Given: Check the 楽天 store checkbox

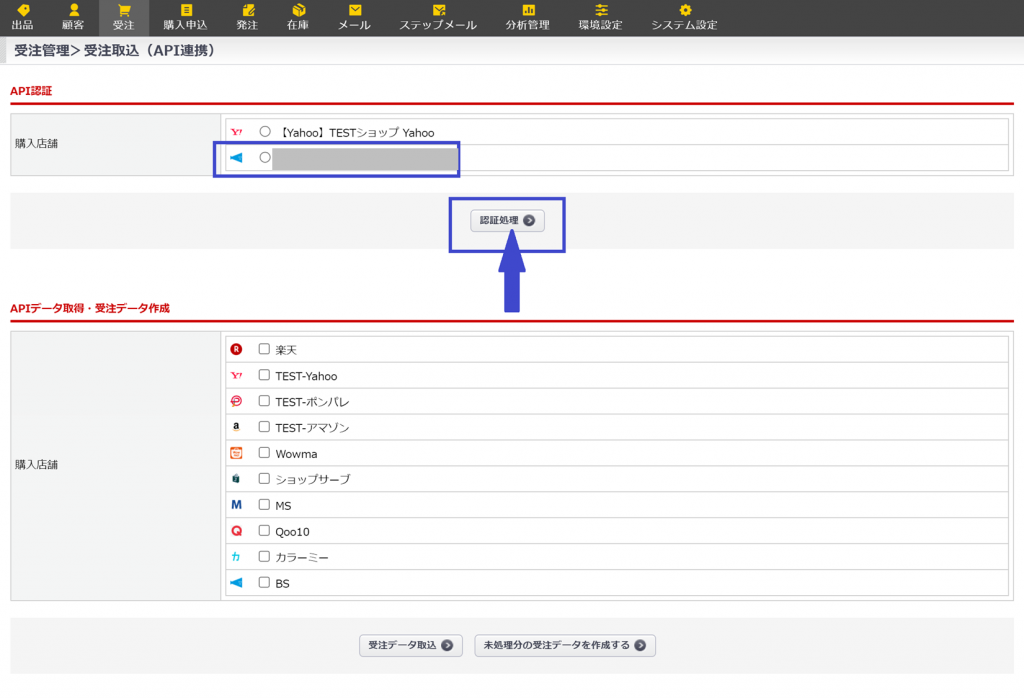Looking at the screenshot, I should (264, 349).
